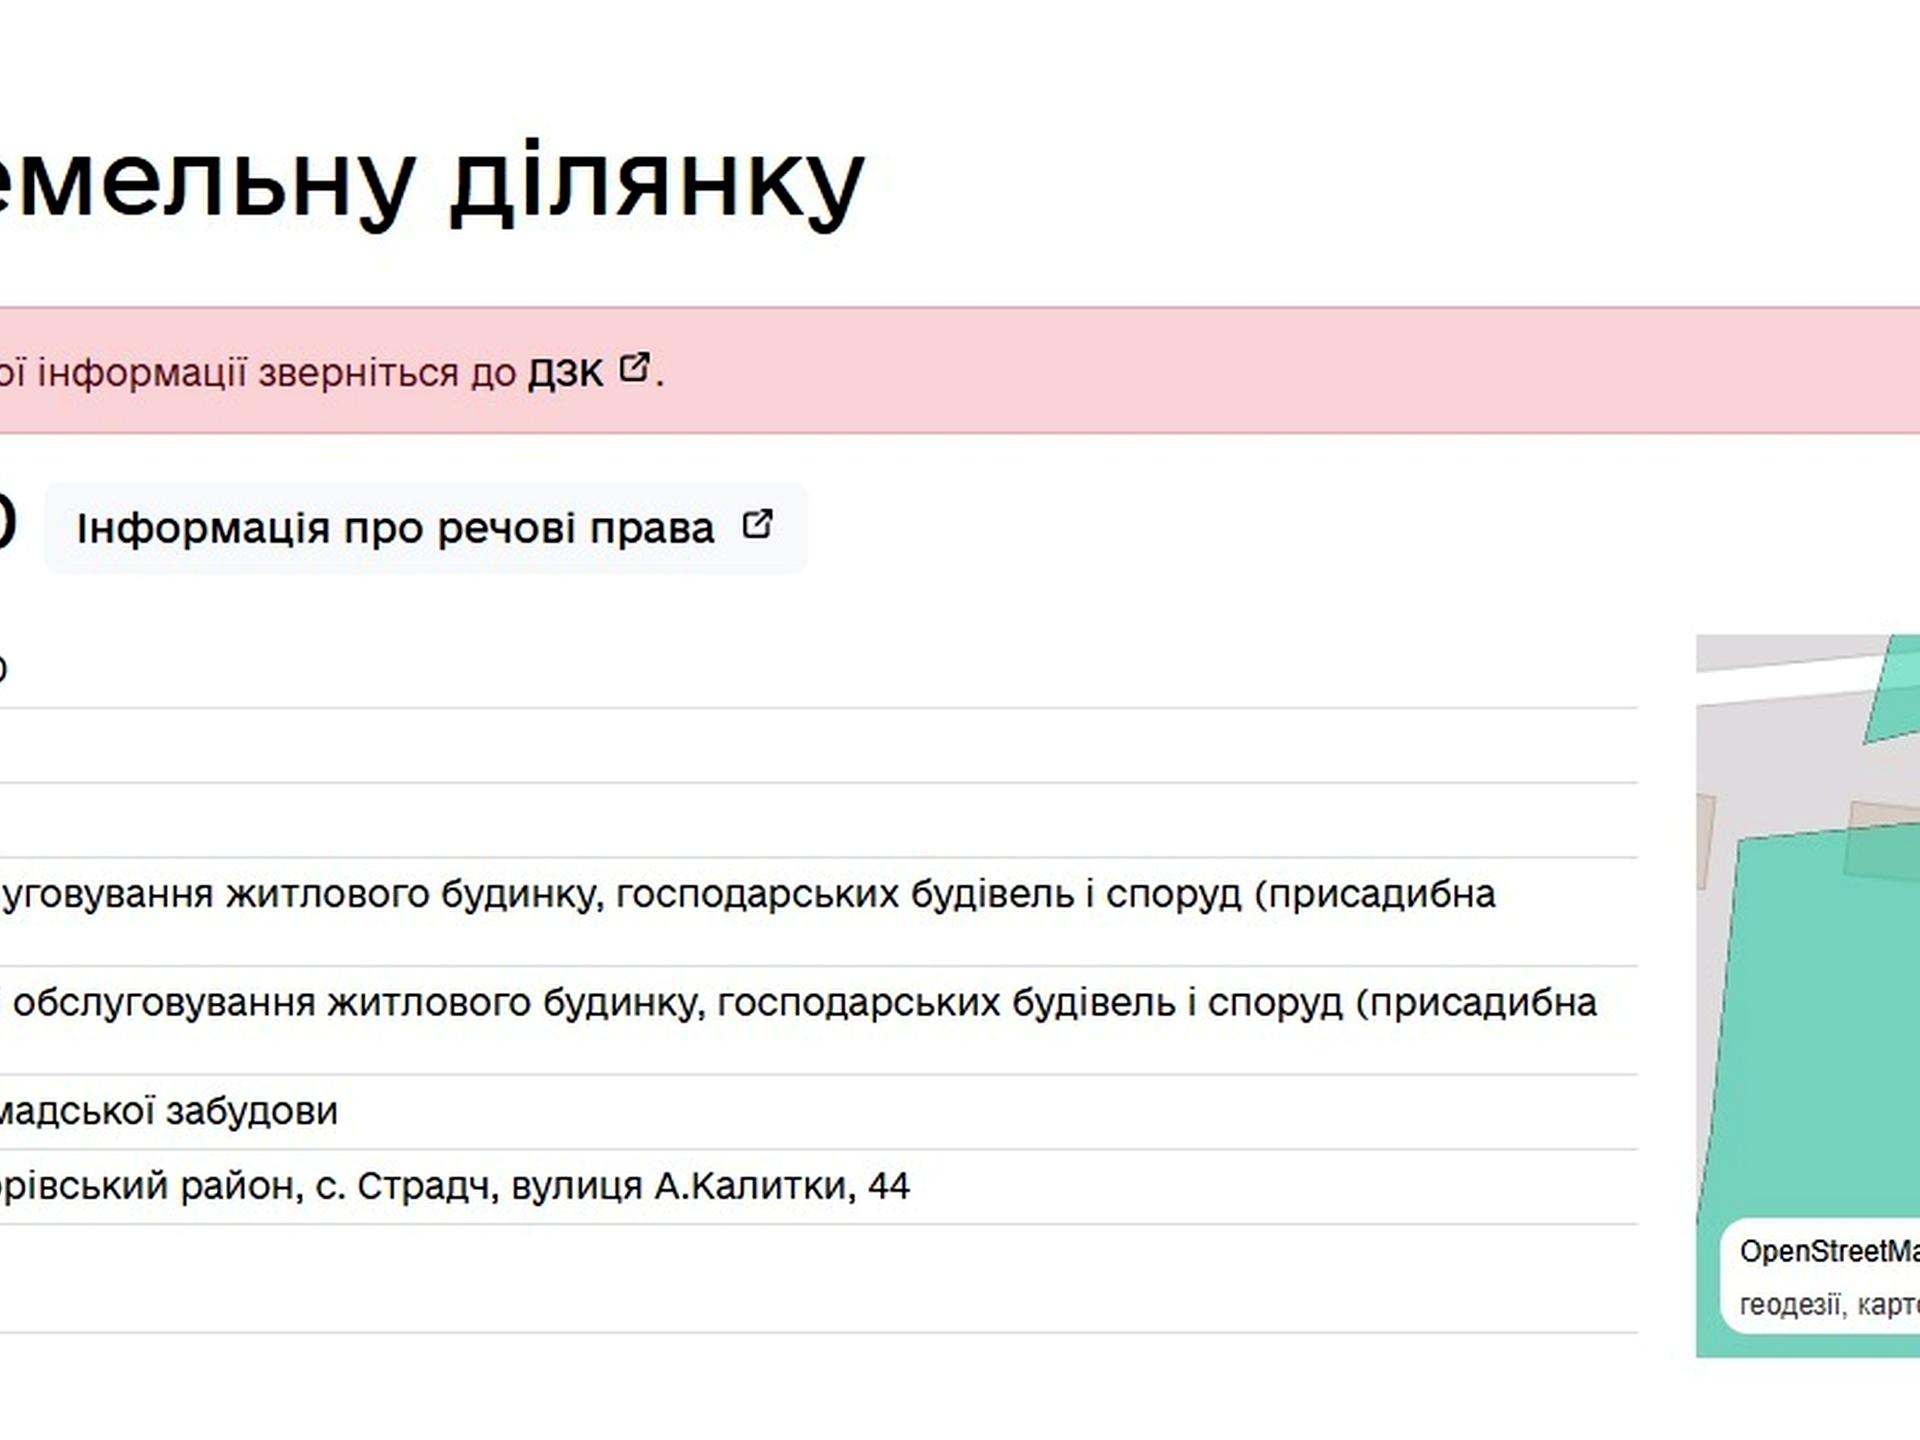Click the blank row beneath the address row

[x=800, y=1278]
